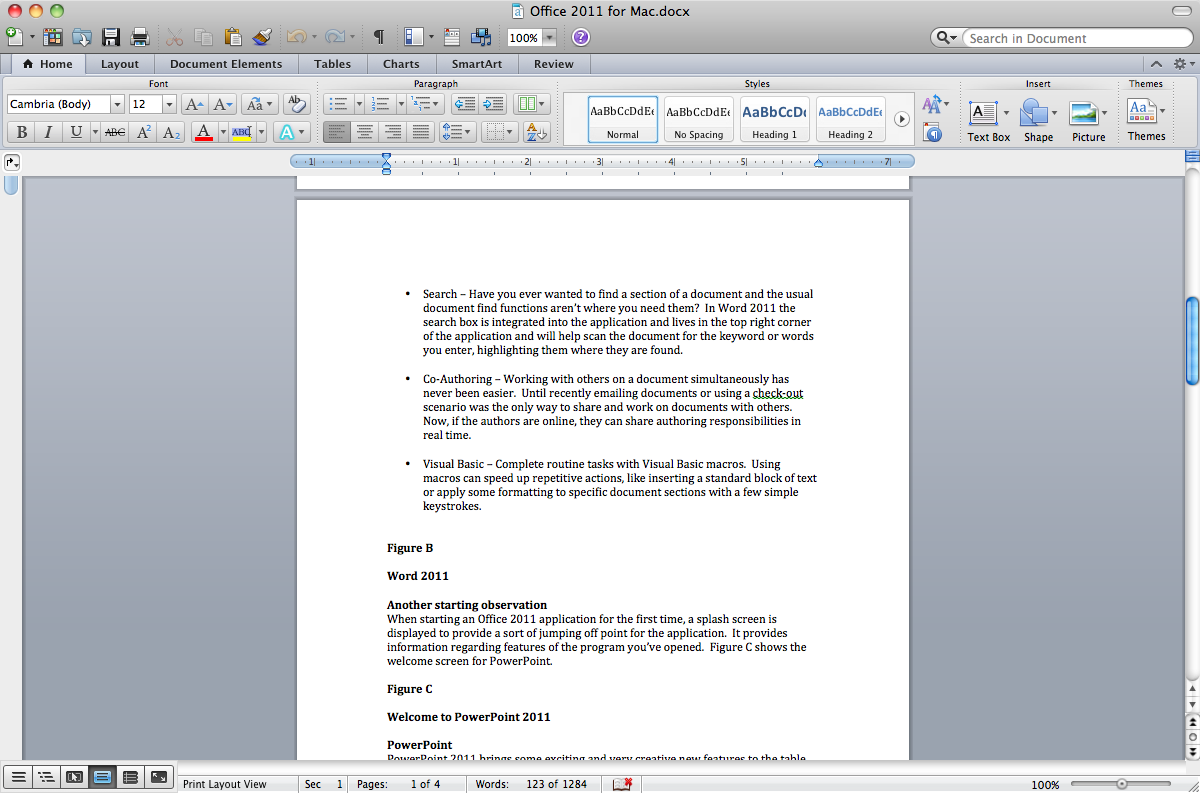The image size is (1200, 793).
Task: Set Center text alignment
Action: 365,132
